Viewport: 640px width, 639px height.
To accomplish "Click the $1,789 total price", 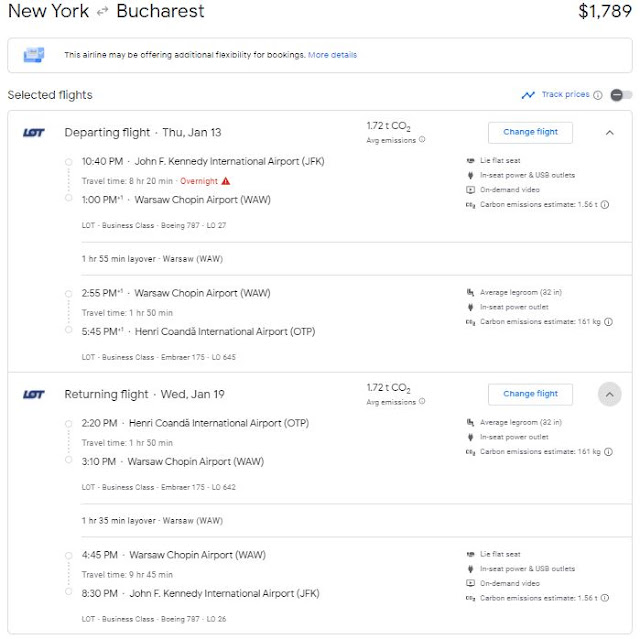I will pos(605,13).
